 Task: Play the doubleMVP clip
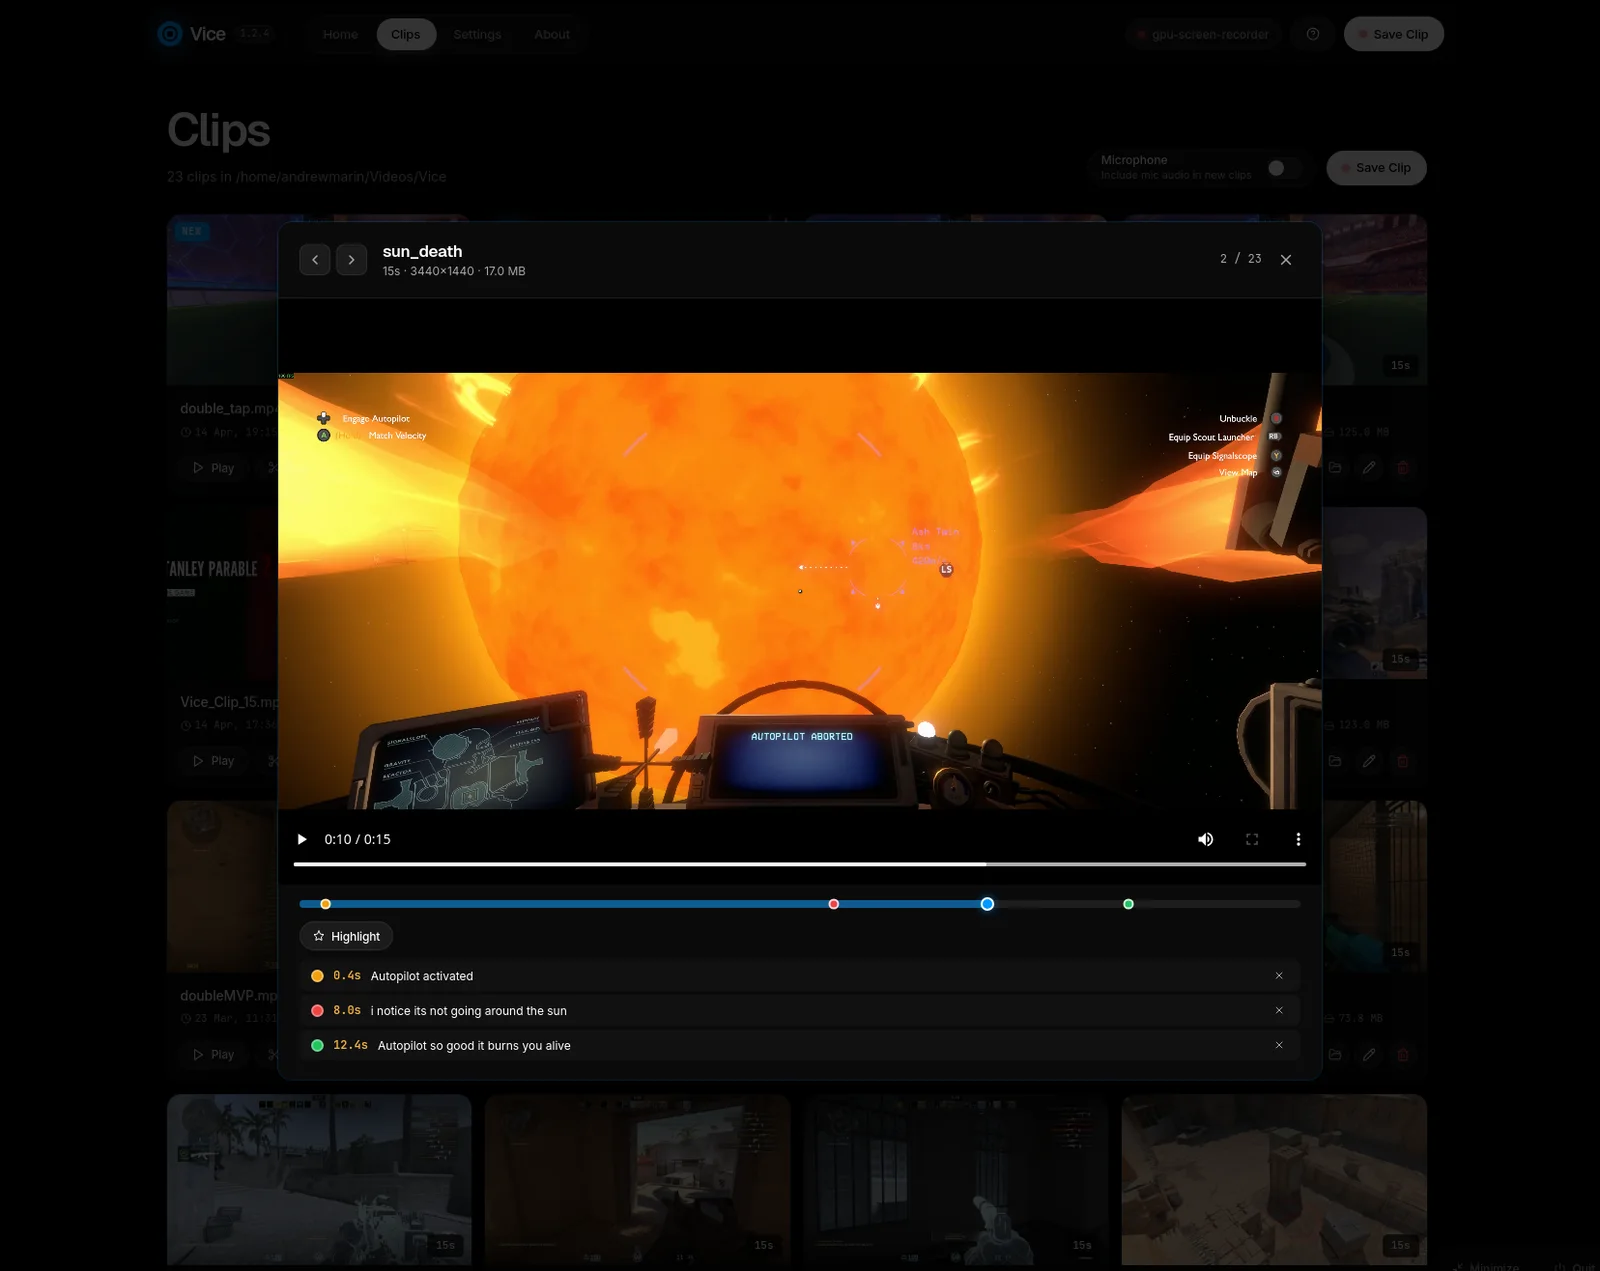(213, 1055)
